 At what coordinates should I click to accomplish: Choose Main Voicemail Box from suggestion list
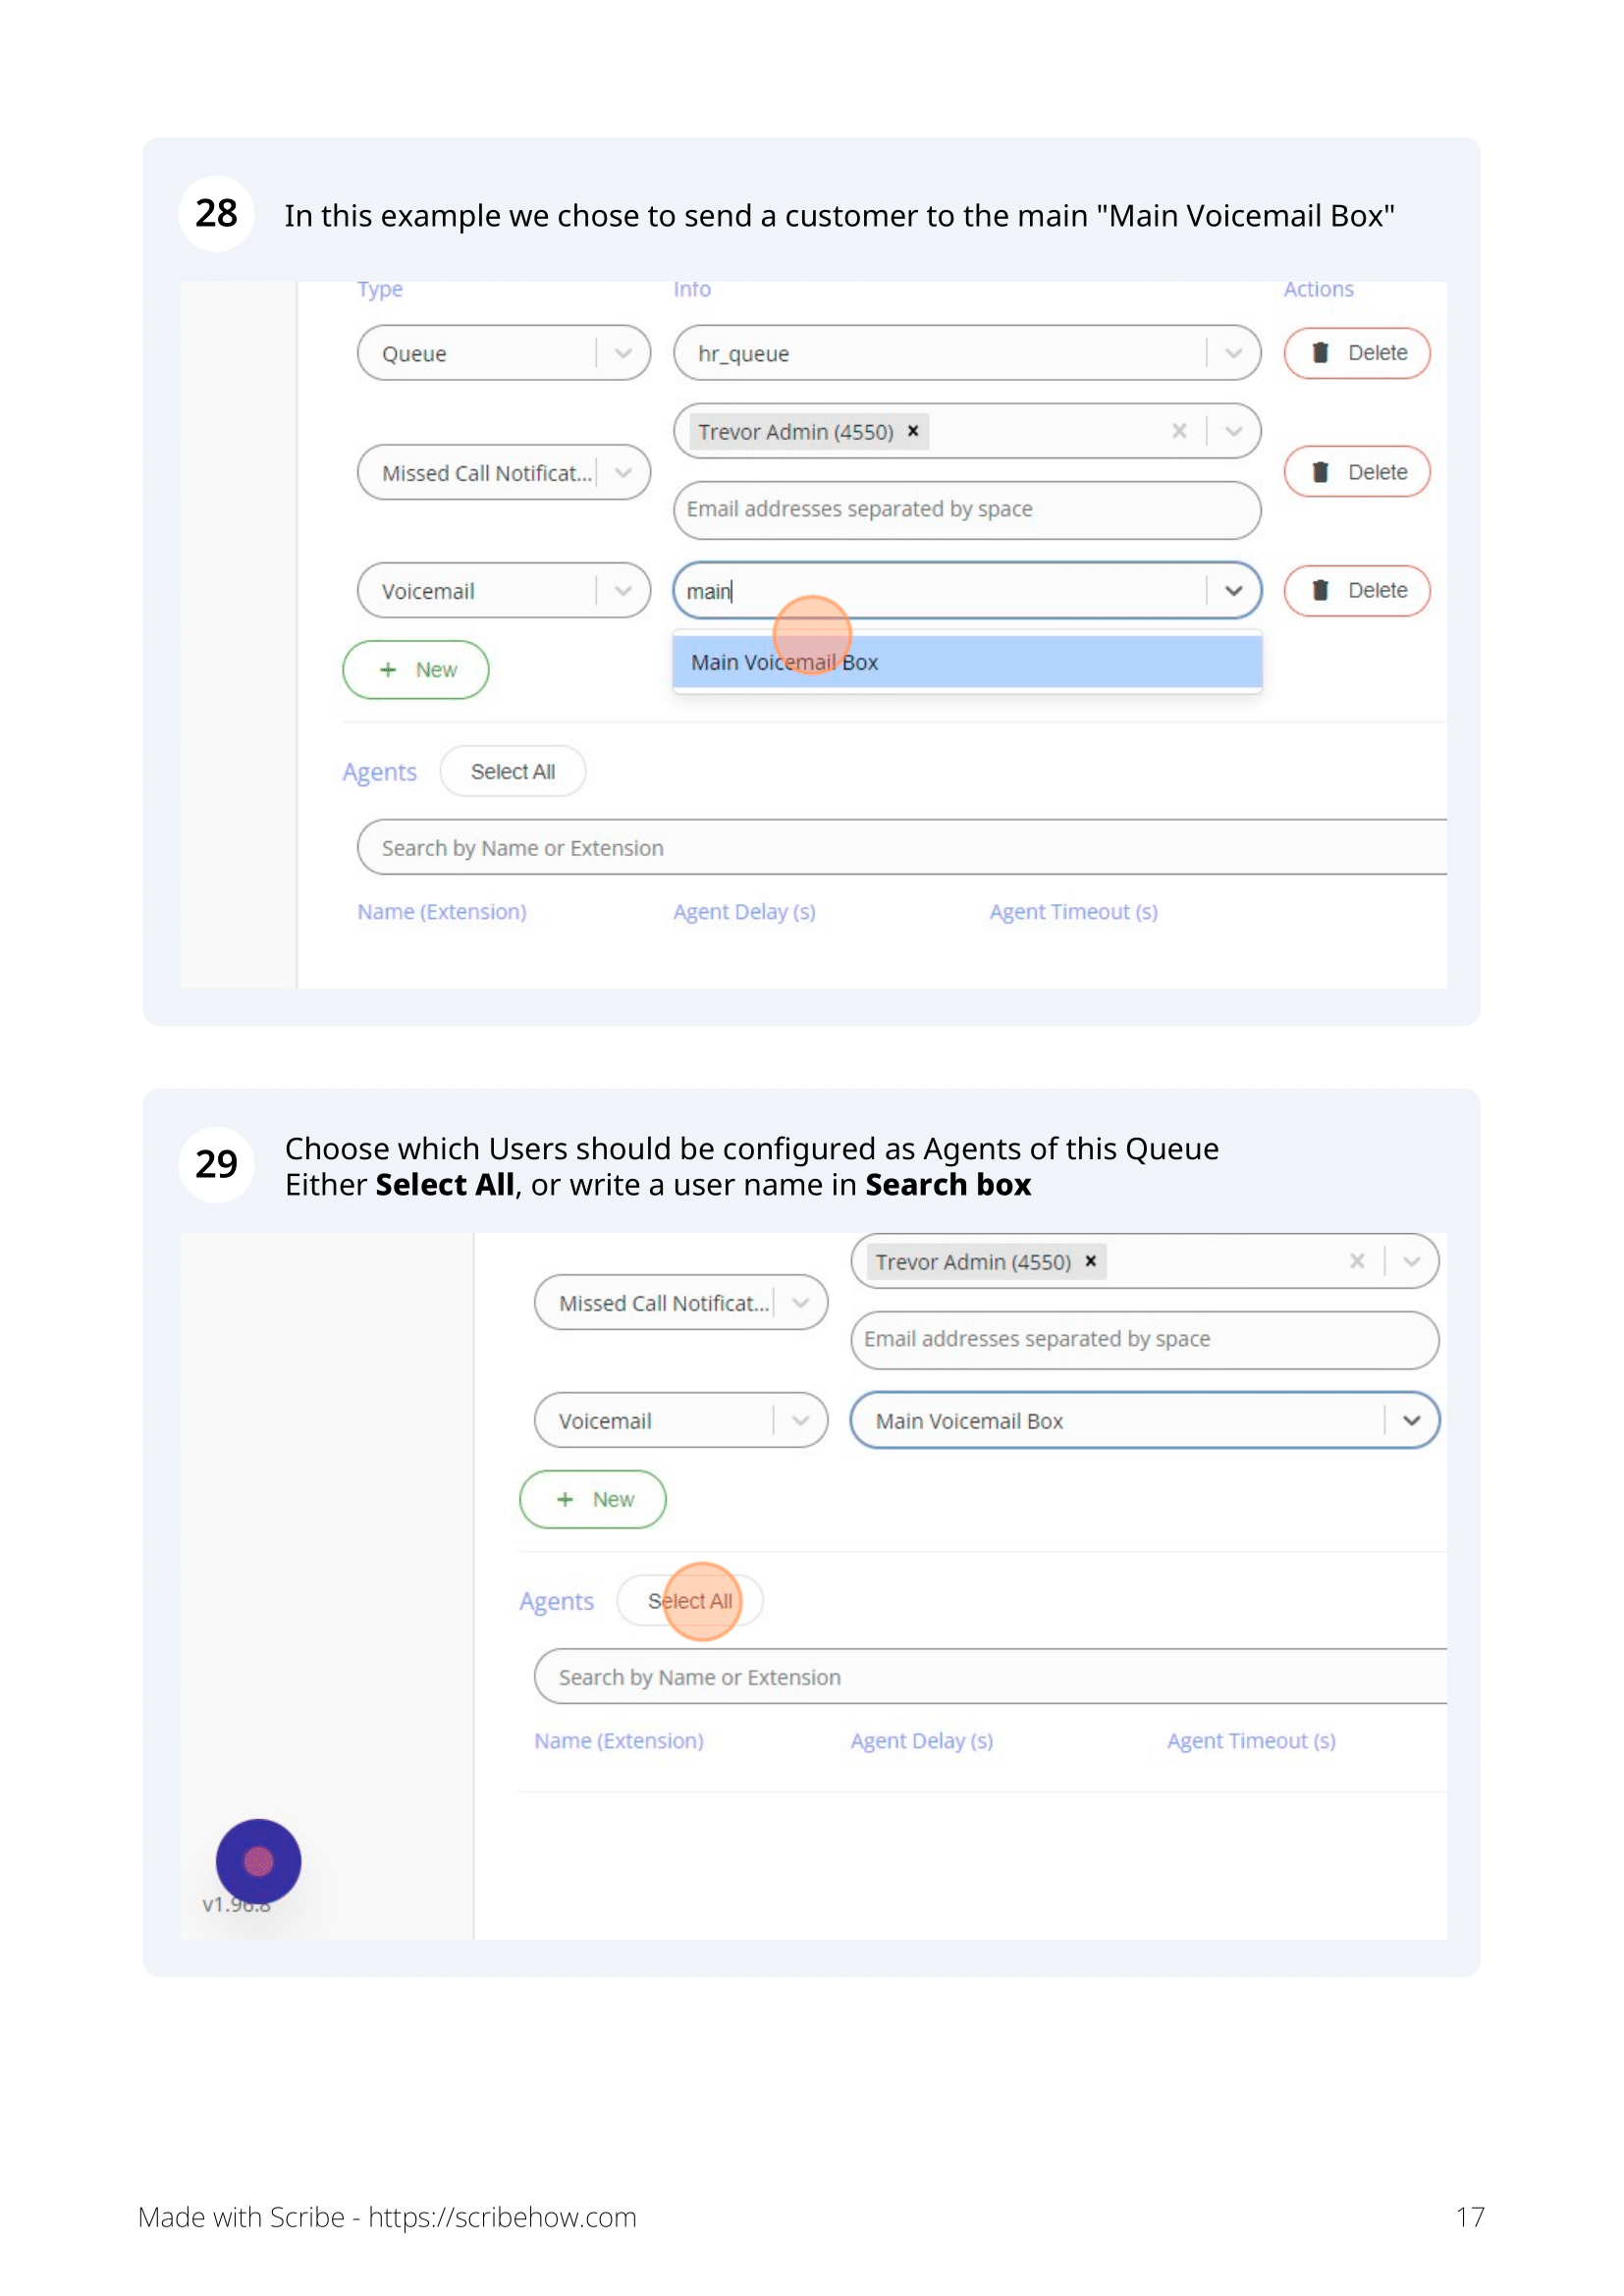[x=967, y=662]
